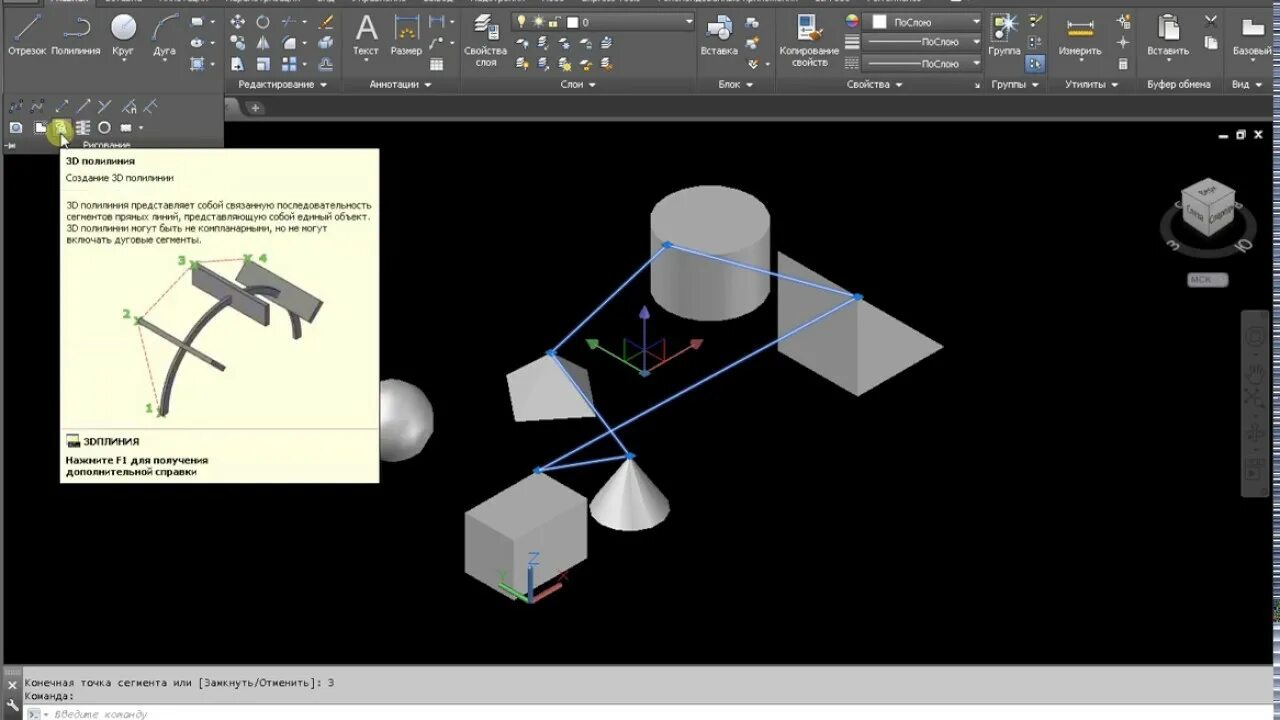1280x720 pixels.
Task: Click the Cut scissors icon
Action: [x=1211, y=21]
